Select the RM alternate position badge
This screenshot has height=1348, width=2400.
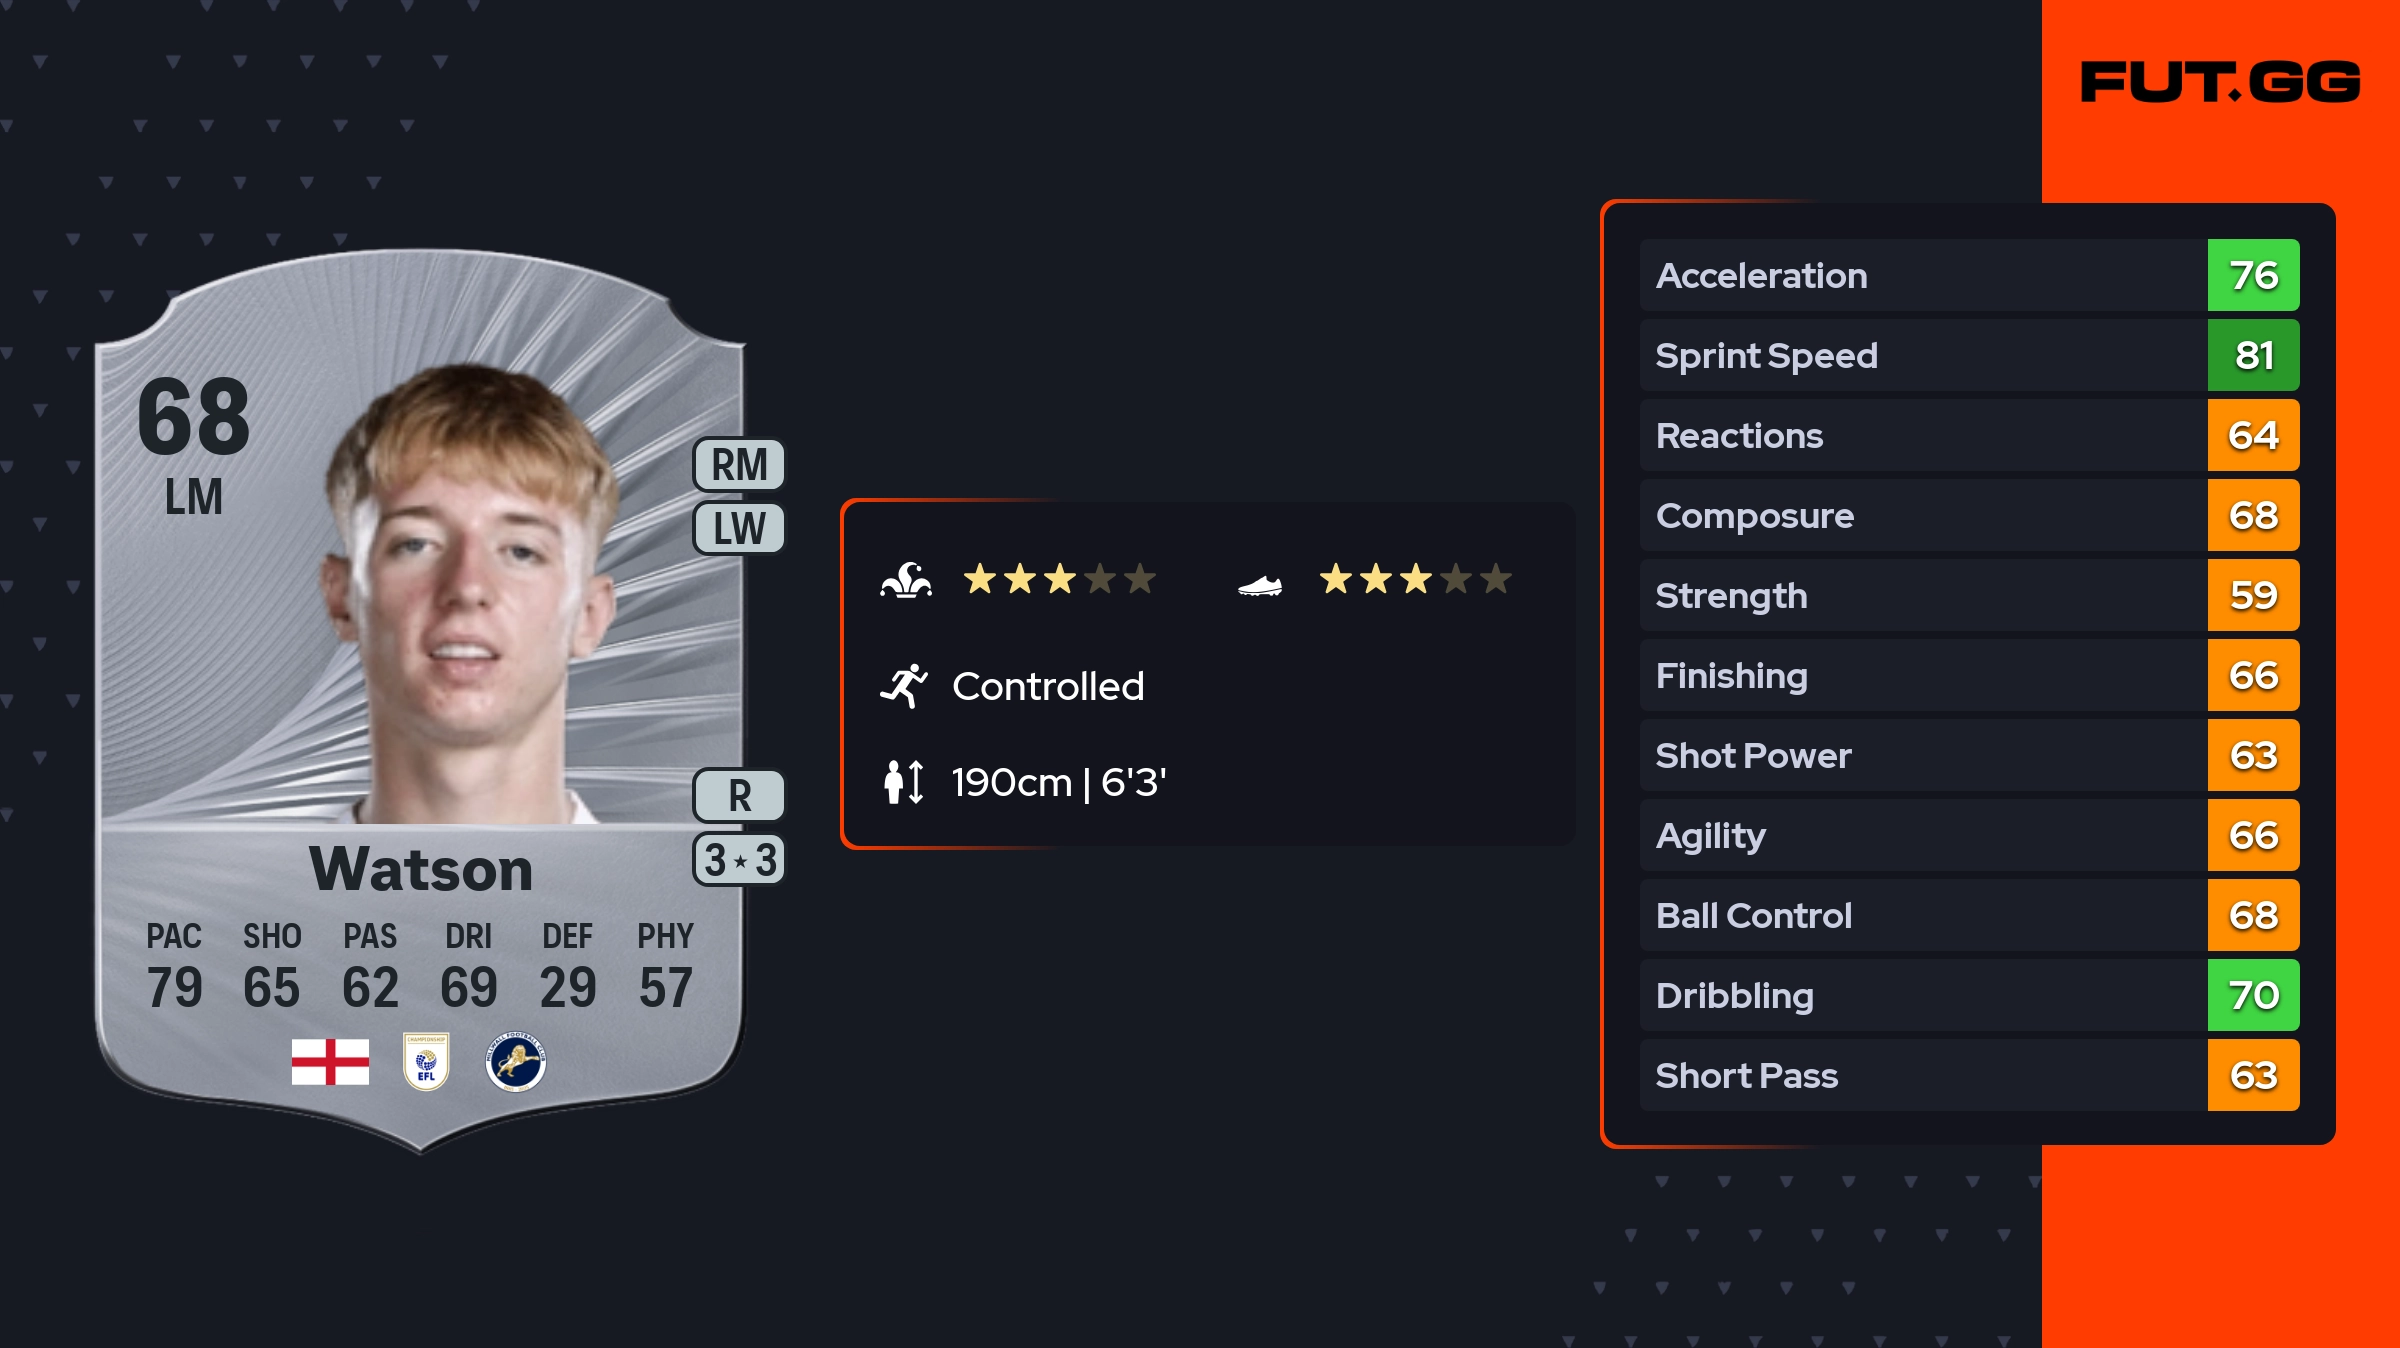click(739, 465)
